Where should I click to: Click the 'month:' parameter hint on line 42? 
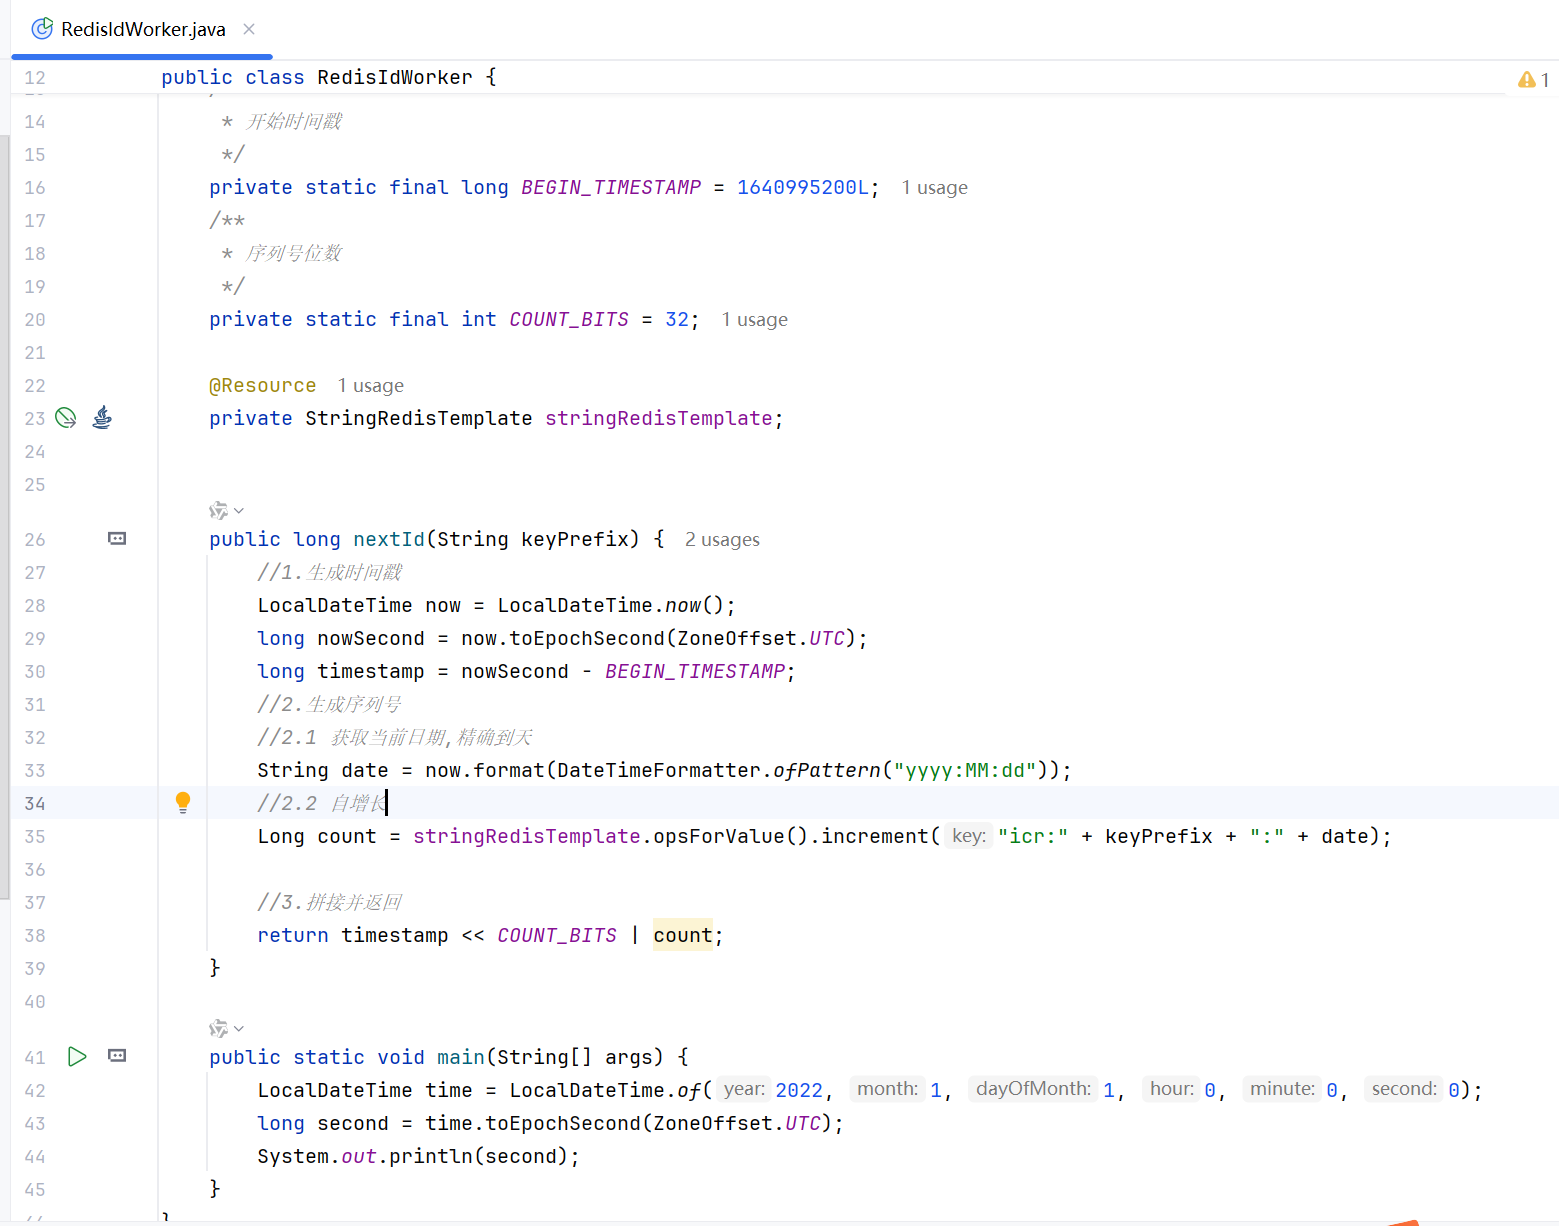pyautogui.click(x=888, y=1089)
